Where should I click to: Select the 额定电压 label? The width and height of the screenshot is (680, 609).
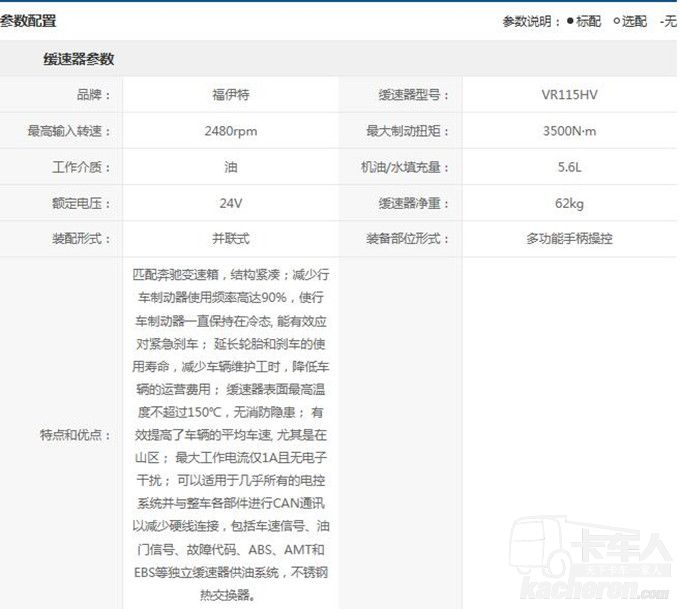[82, 203]
